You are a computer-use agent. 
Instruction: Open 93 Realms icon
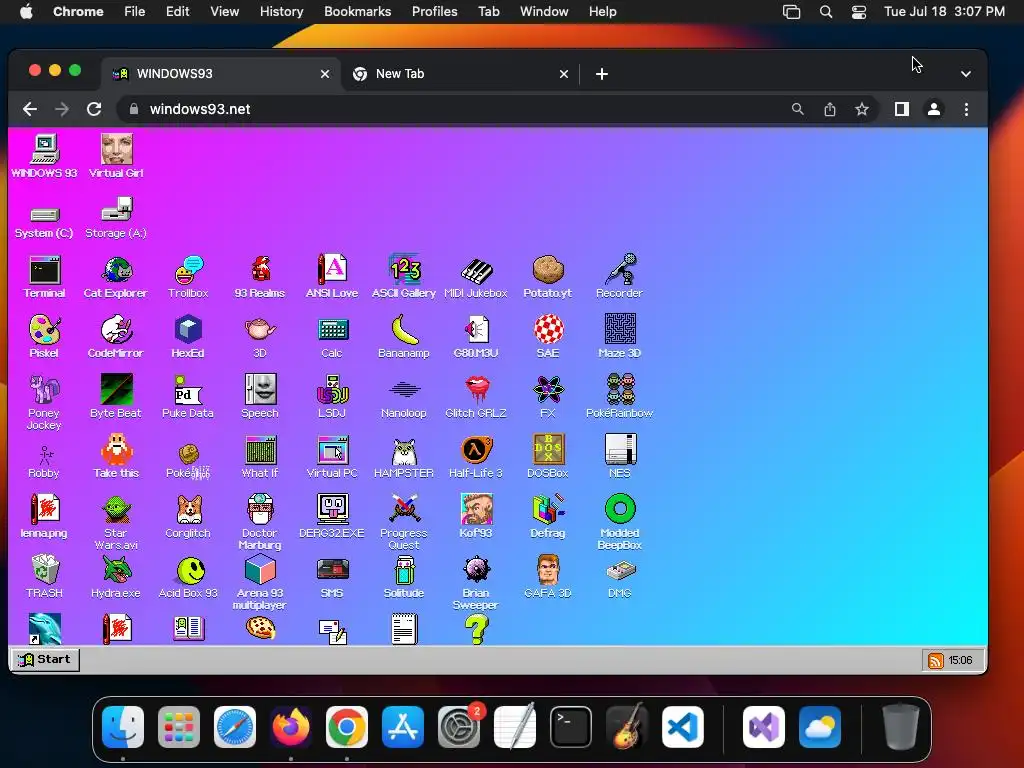[x=260, y=277]
